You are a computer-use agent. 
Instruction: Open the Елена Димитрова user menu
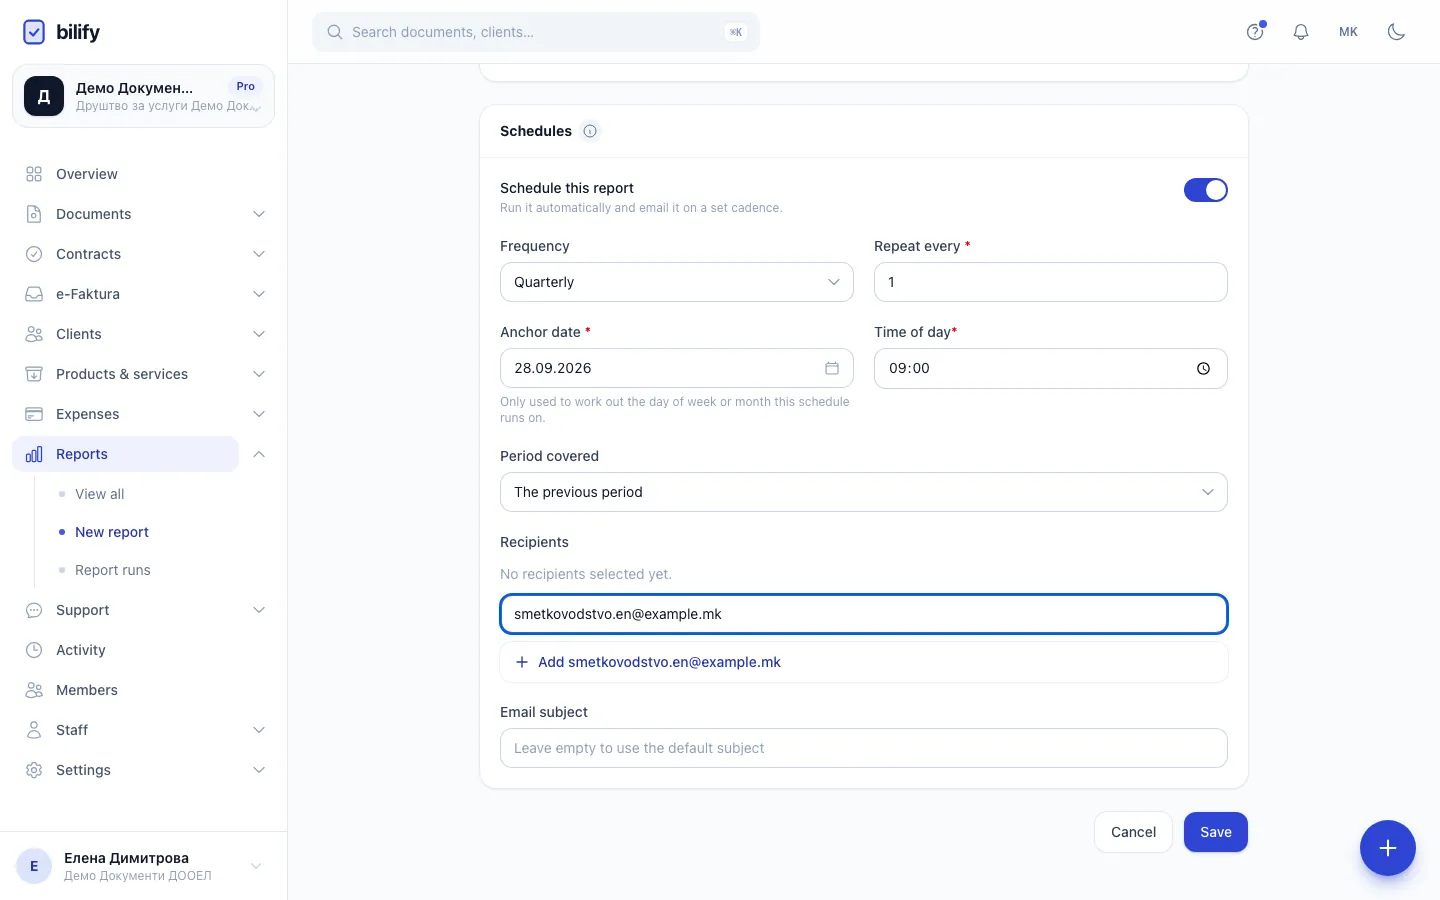tap(143, 866)
